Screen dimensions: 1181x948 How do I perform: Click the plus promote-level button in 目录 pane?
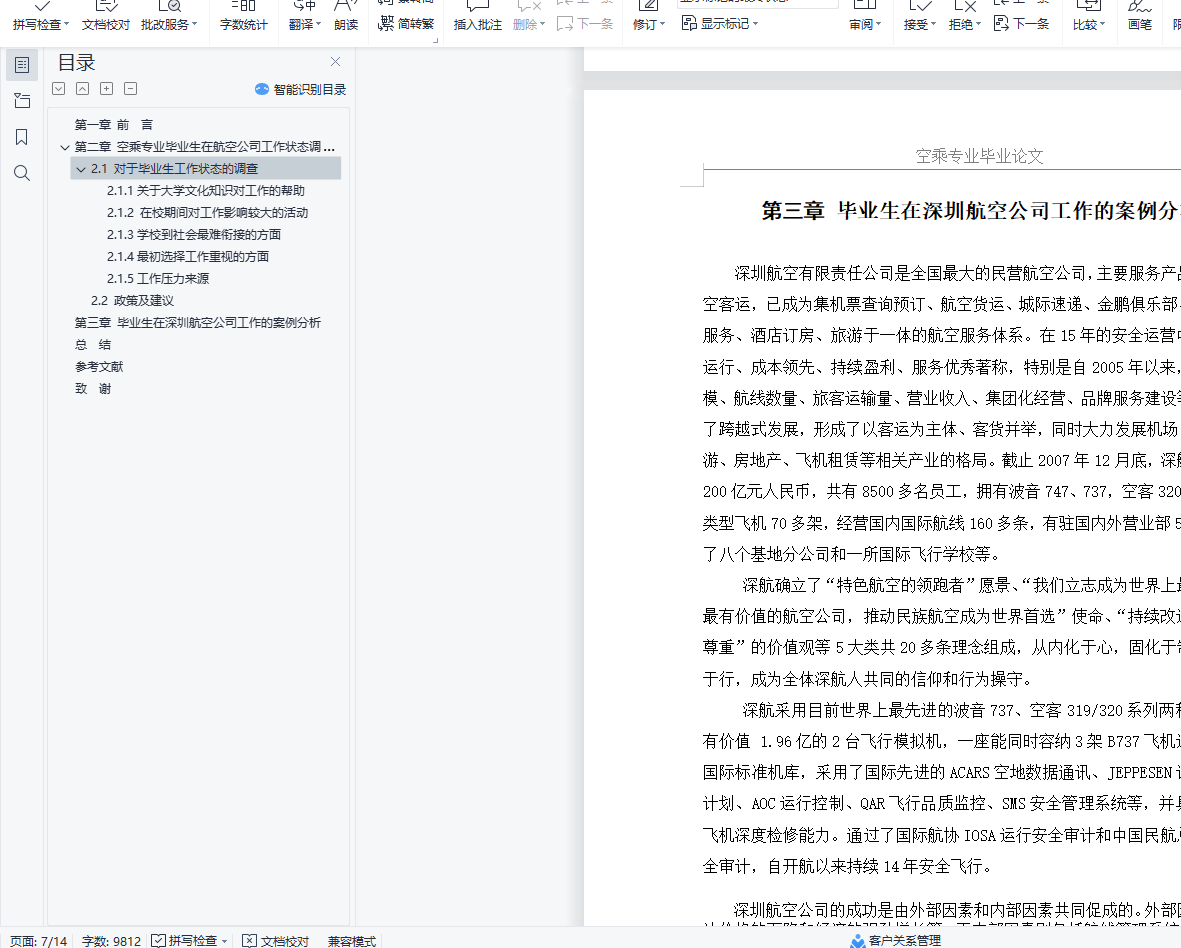coord(107,89)
